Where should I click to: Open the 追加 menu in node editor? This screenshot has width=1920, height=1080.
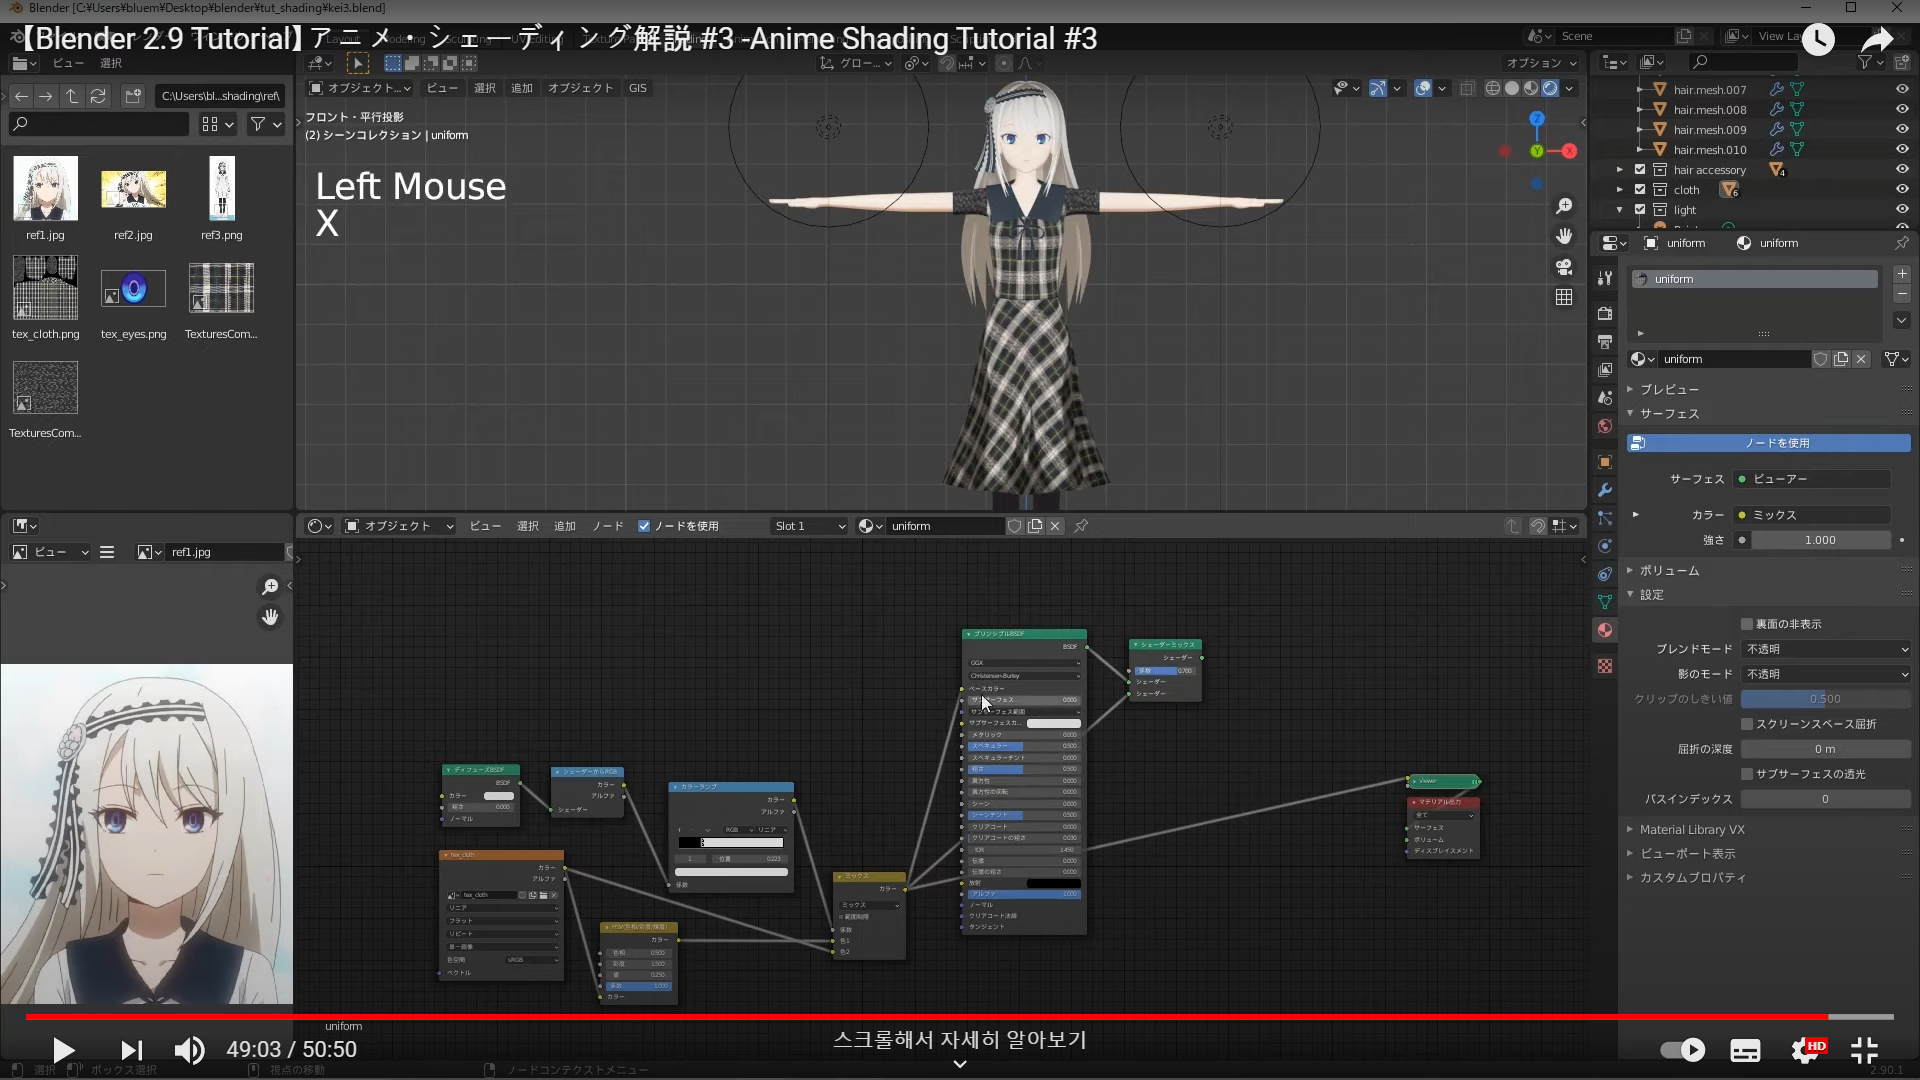565,526
